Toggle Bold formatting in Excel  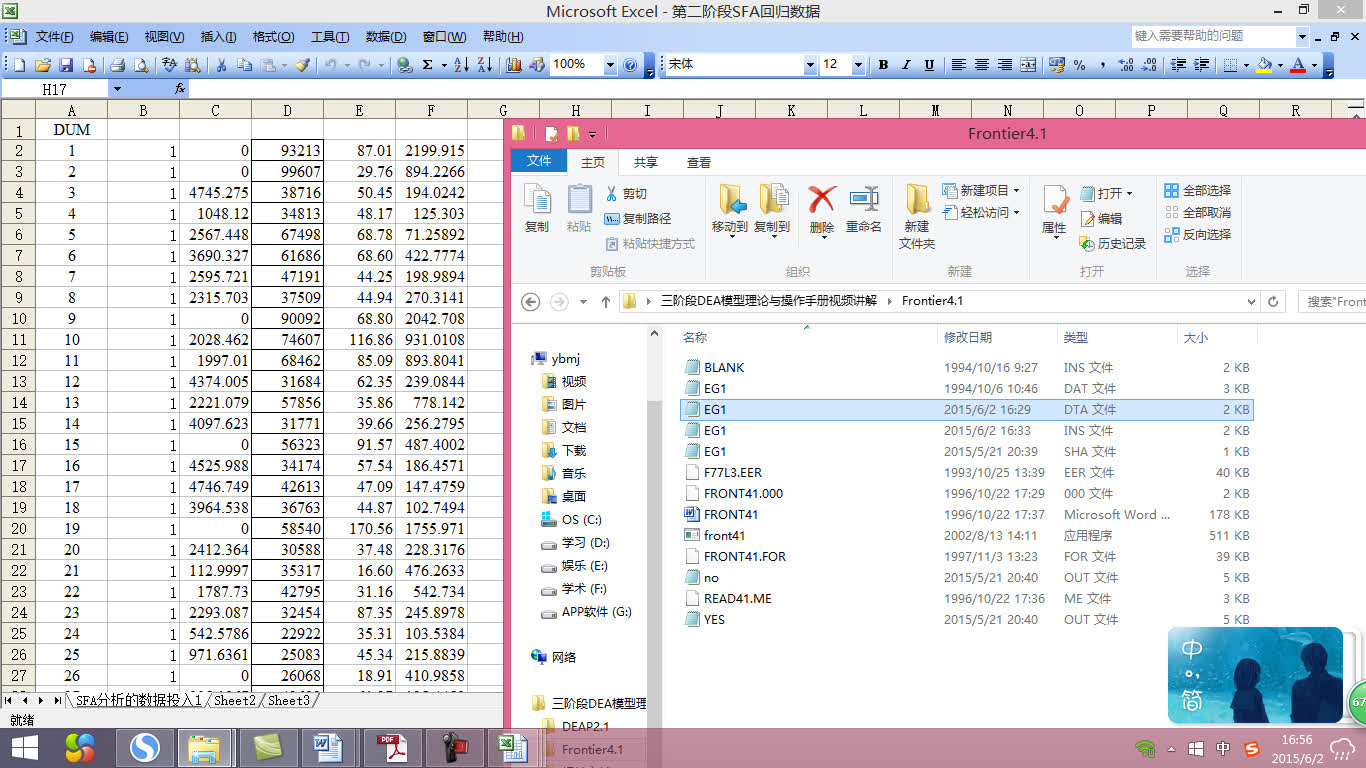coord(883,65)
